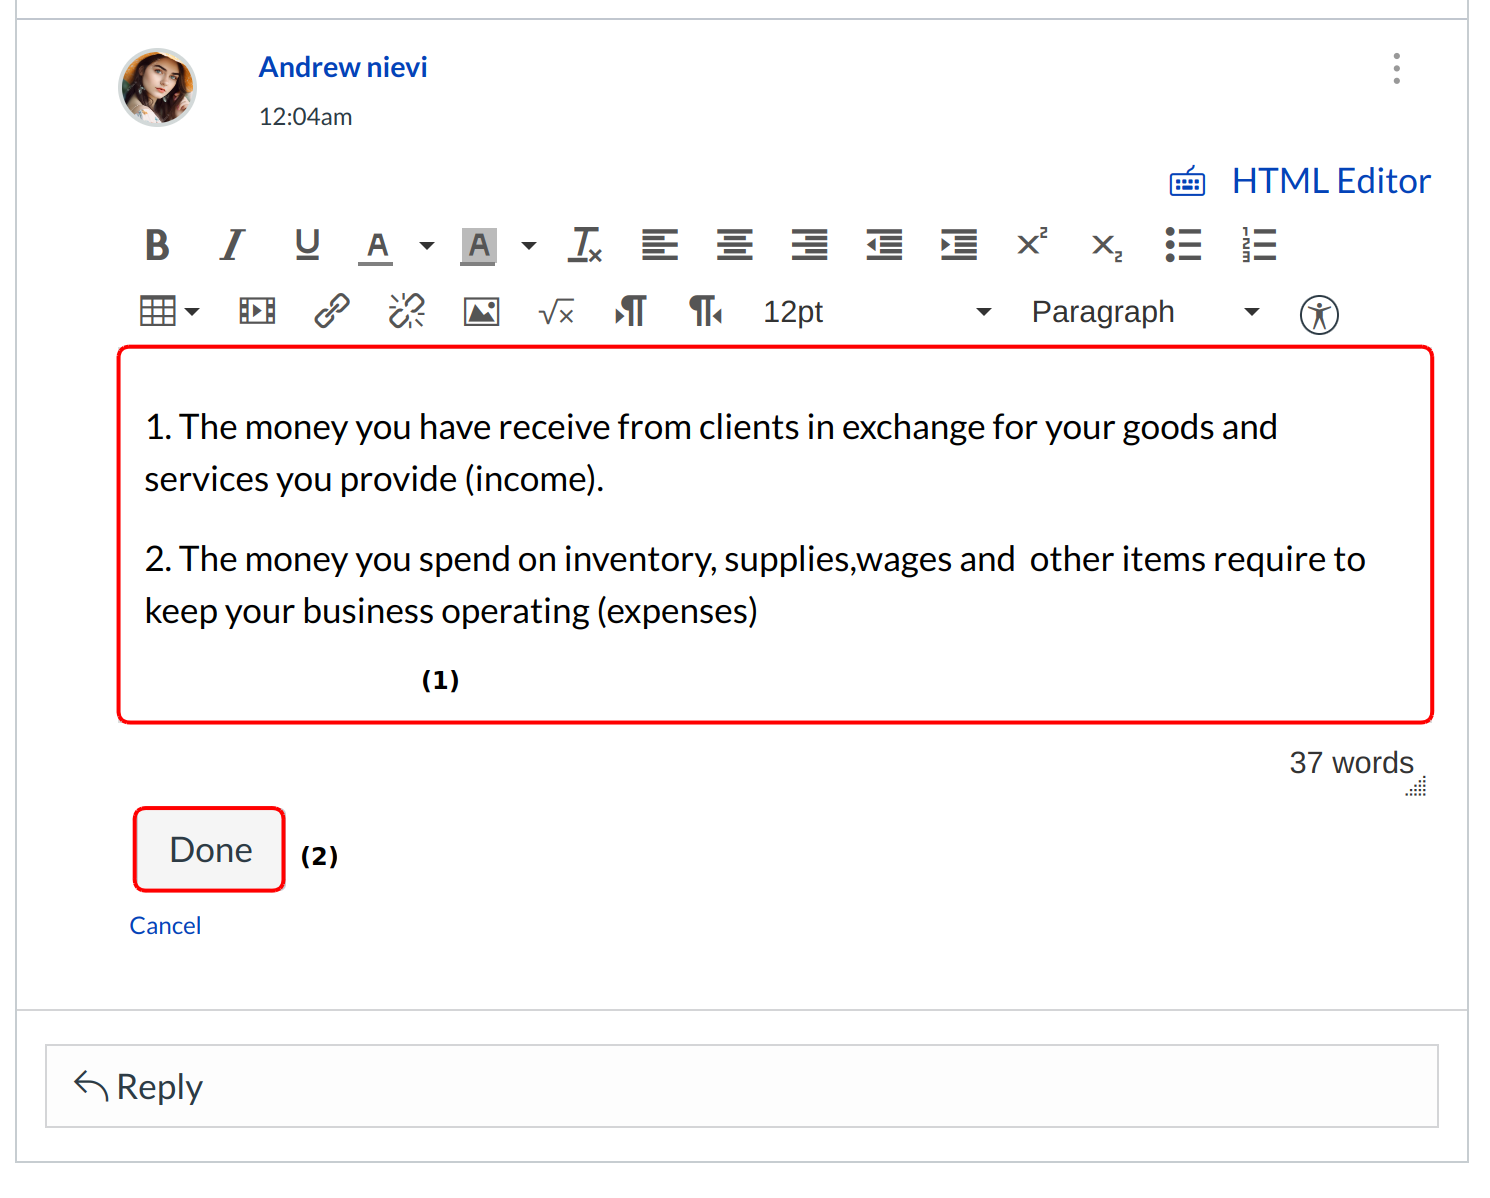The image size is (1490, 1198).
Task: Open the embed image tool
Action: [x=481, y=312]
